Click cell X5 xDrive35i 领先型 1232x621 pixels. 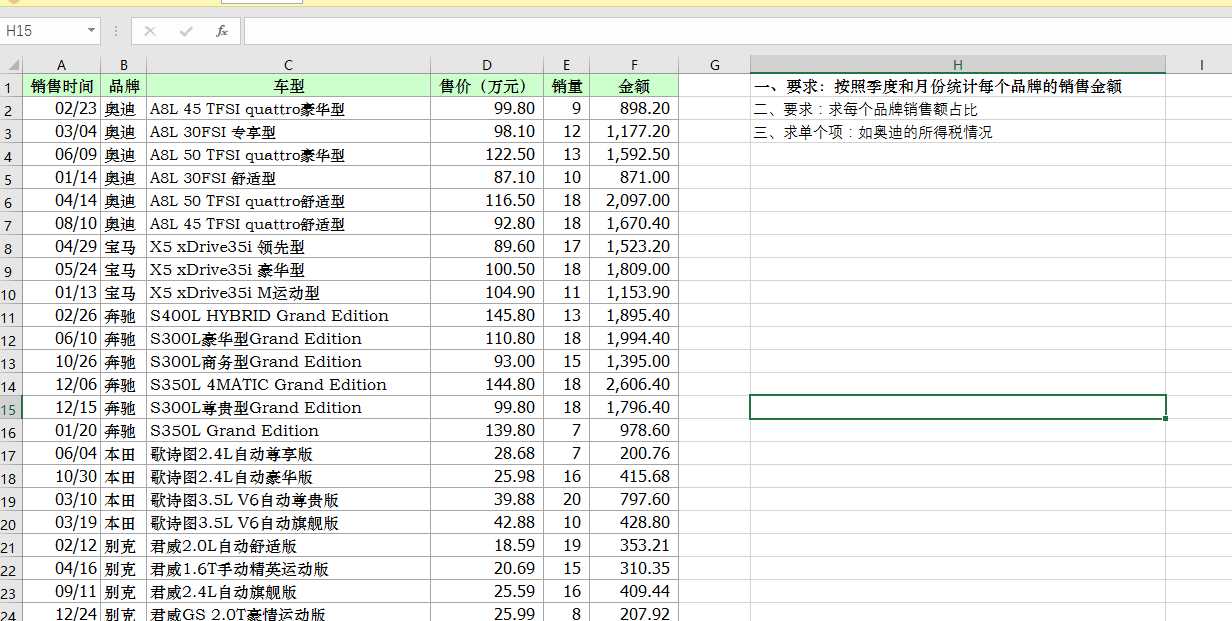(288, 247)
